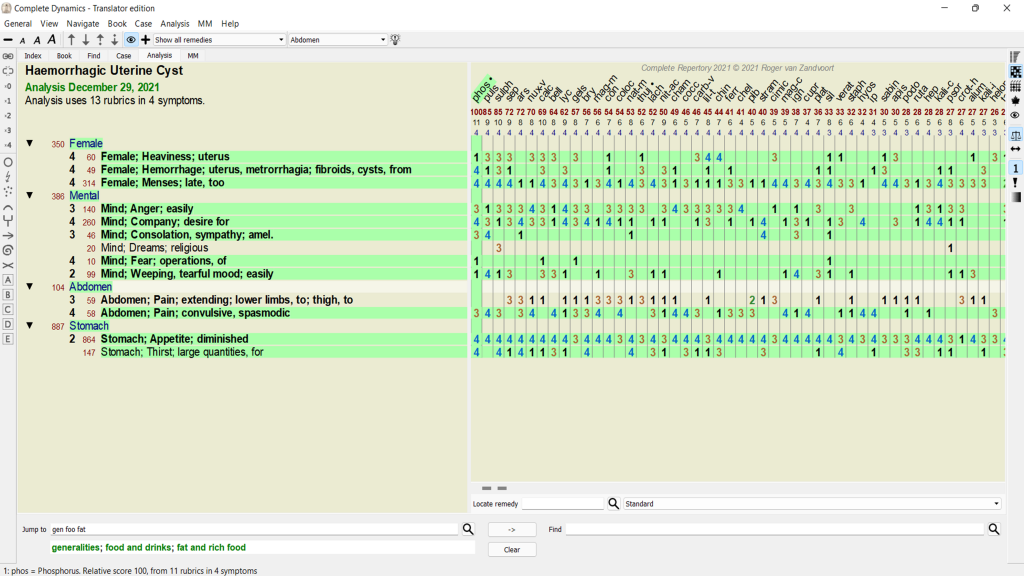Click the fork symbol icon in sidebar
Viewport: 1024px width, 576px height.
pyautogui.click(x=8, y=221)
